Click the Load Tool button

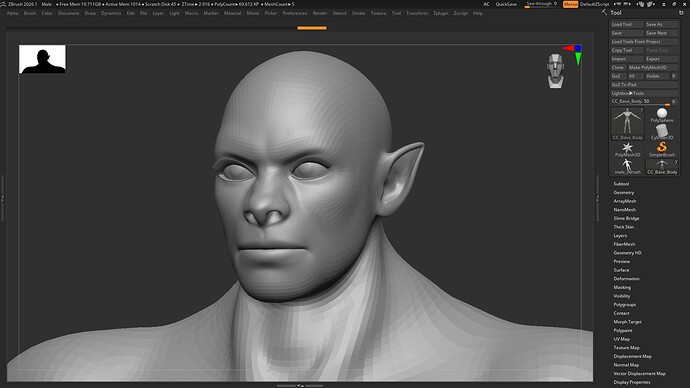click(627, 24)
